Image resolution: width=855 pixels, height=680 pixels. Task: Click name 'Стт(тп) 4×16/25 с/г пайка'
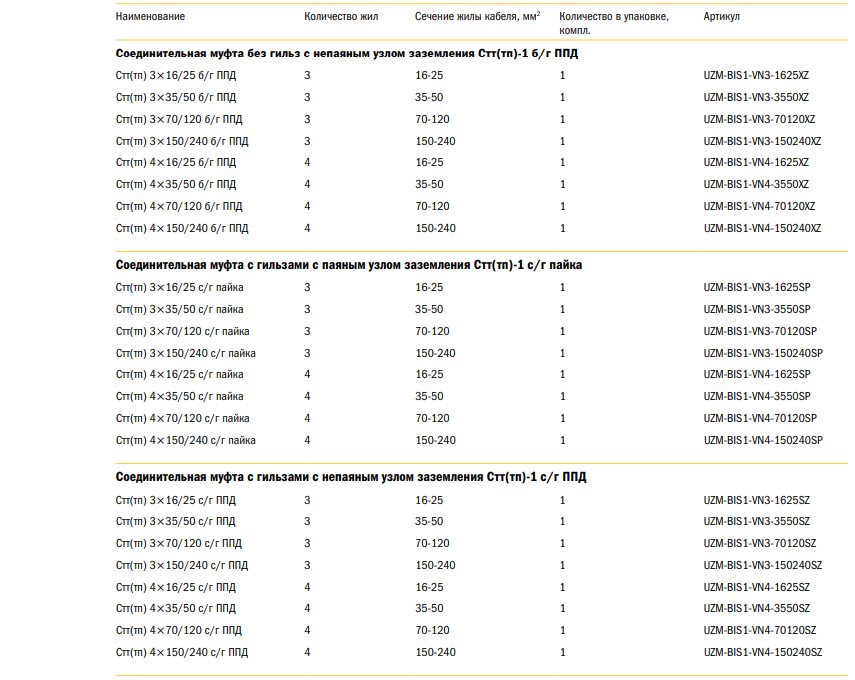click(179, 375)
